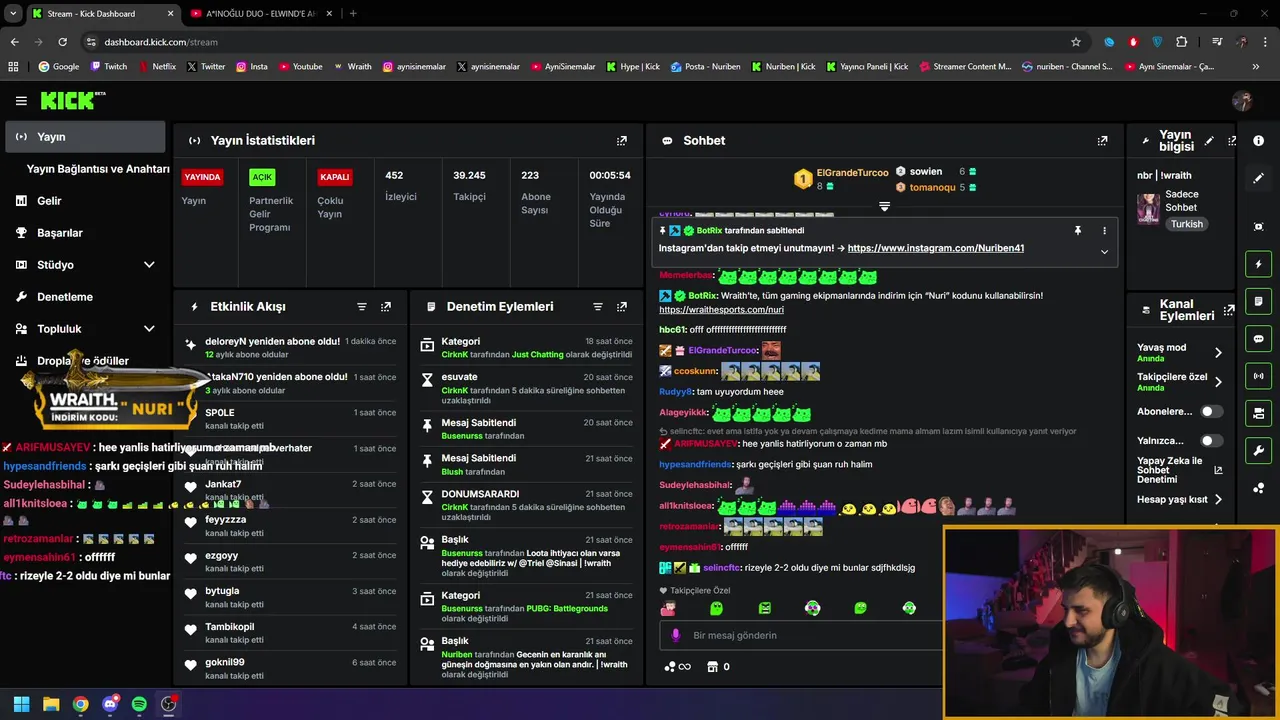The width and height of the screenshot is (1280, 720).
Task: Pop out the Kanal Eylemleri panel
Action: pos(1229,310)
